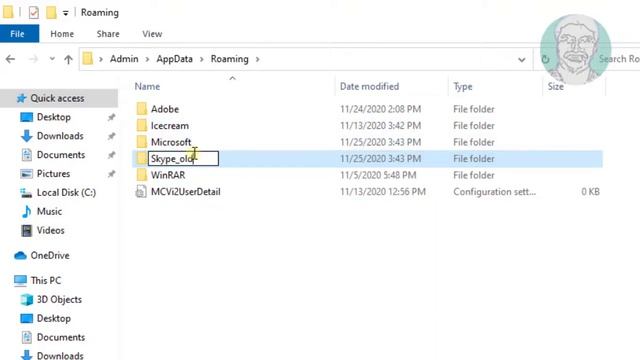Click the New folder quick access toolbar icon
Screen dimensions: 640x360
click(51, 13)
